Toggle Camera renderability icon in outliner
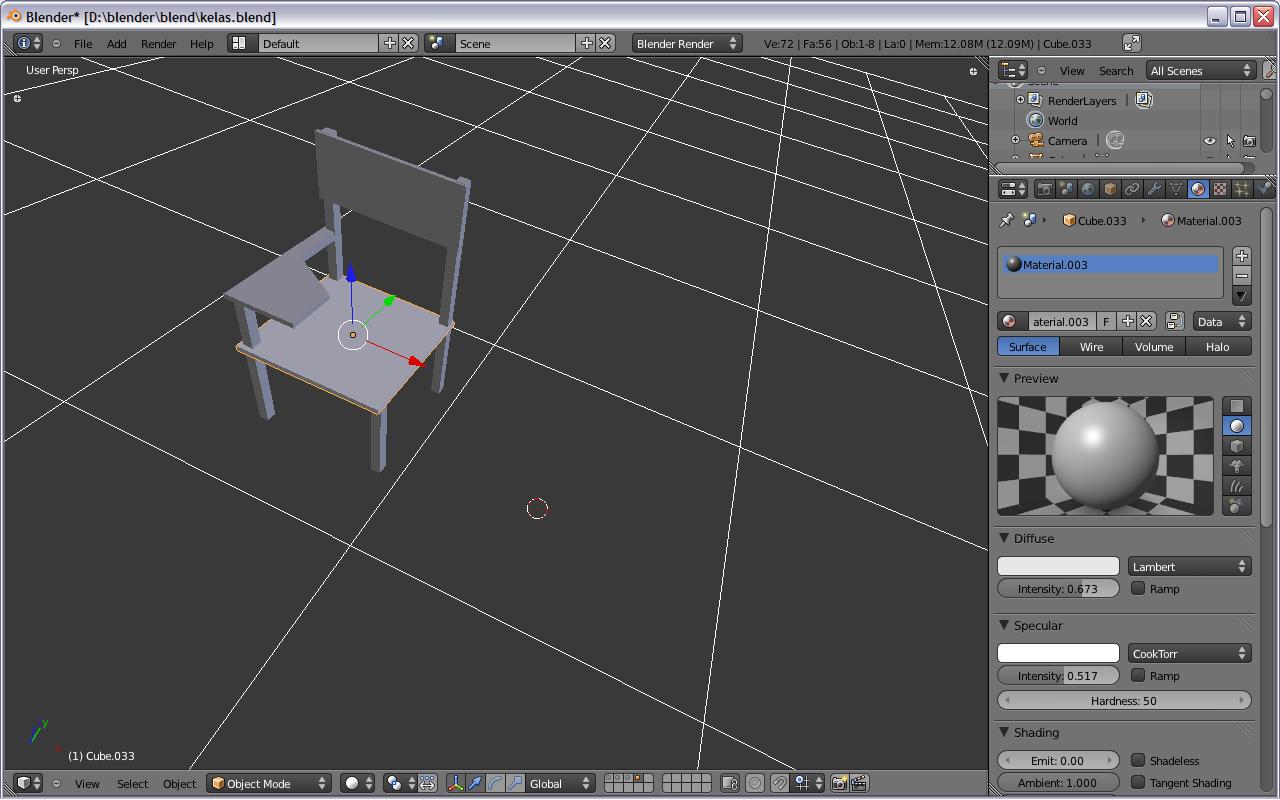Image resolution: width=1280 pixels, height=800 pixels. [1249, 141]
